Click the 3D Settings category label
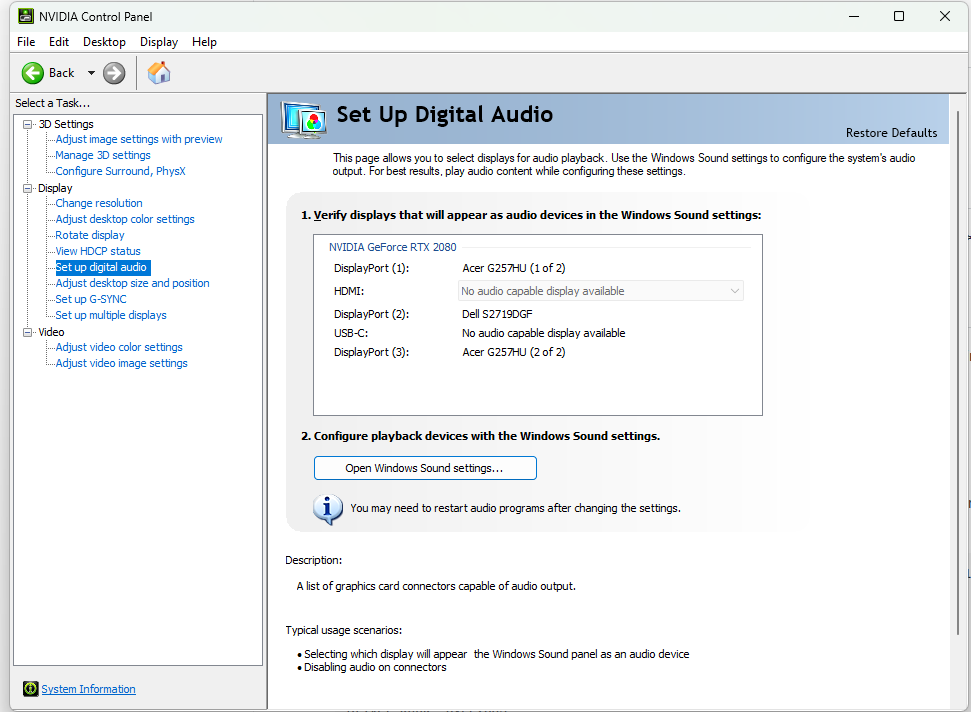971x712 pixels. [x=66, y=124]
